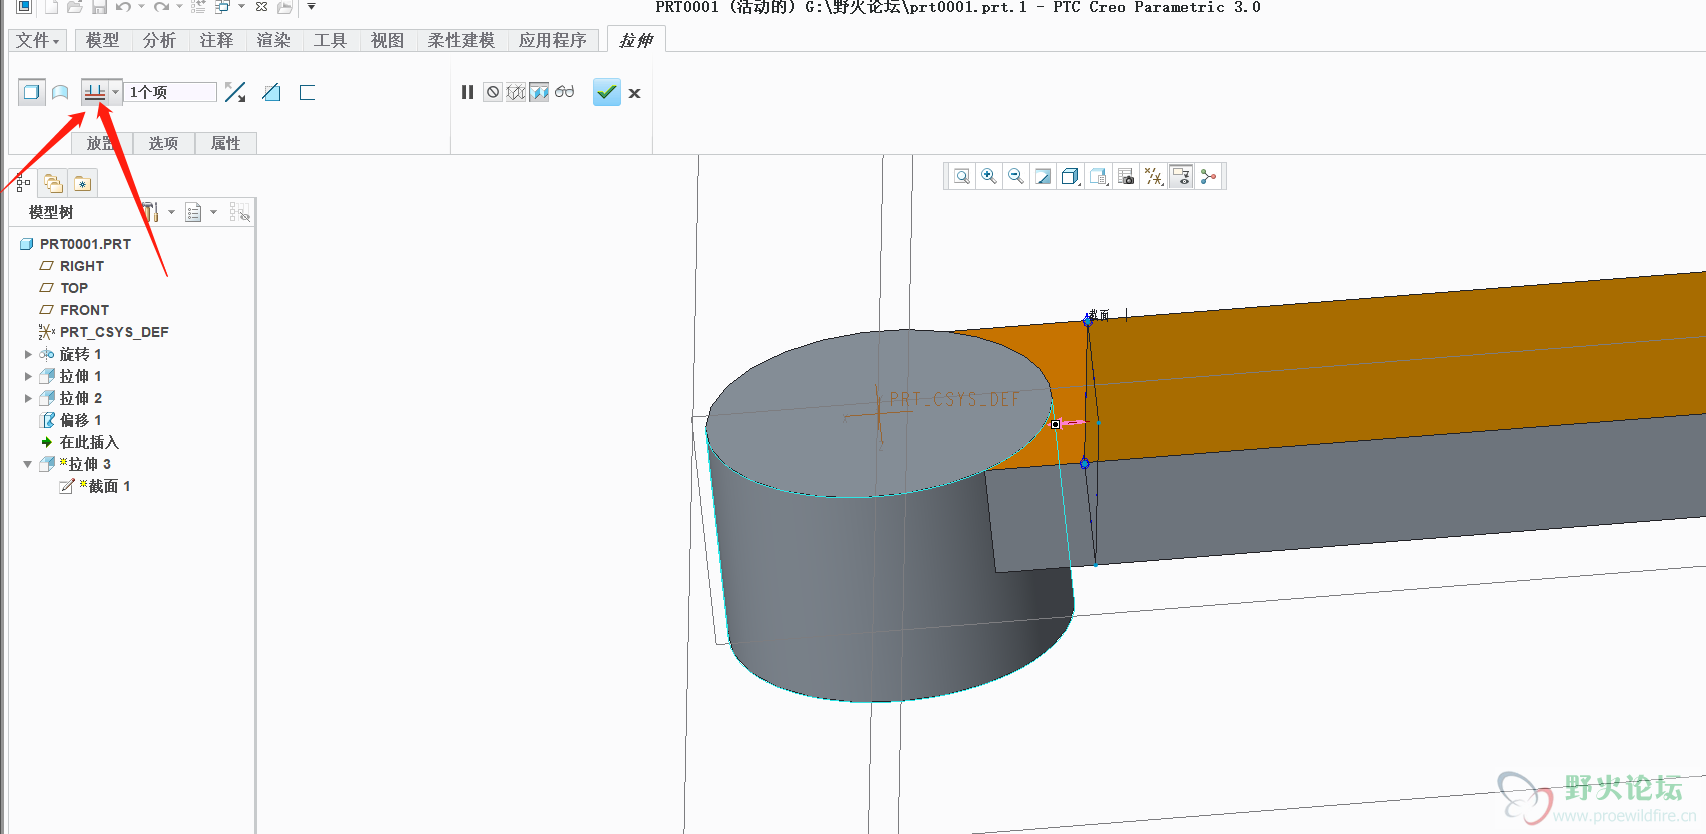This screenshot has width=1706, height=834.
Task: Select the 拉伸 extrude ribbon tab
Action: (x=636, y=40)
